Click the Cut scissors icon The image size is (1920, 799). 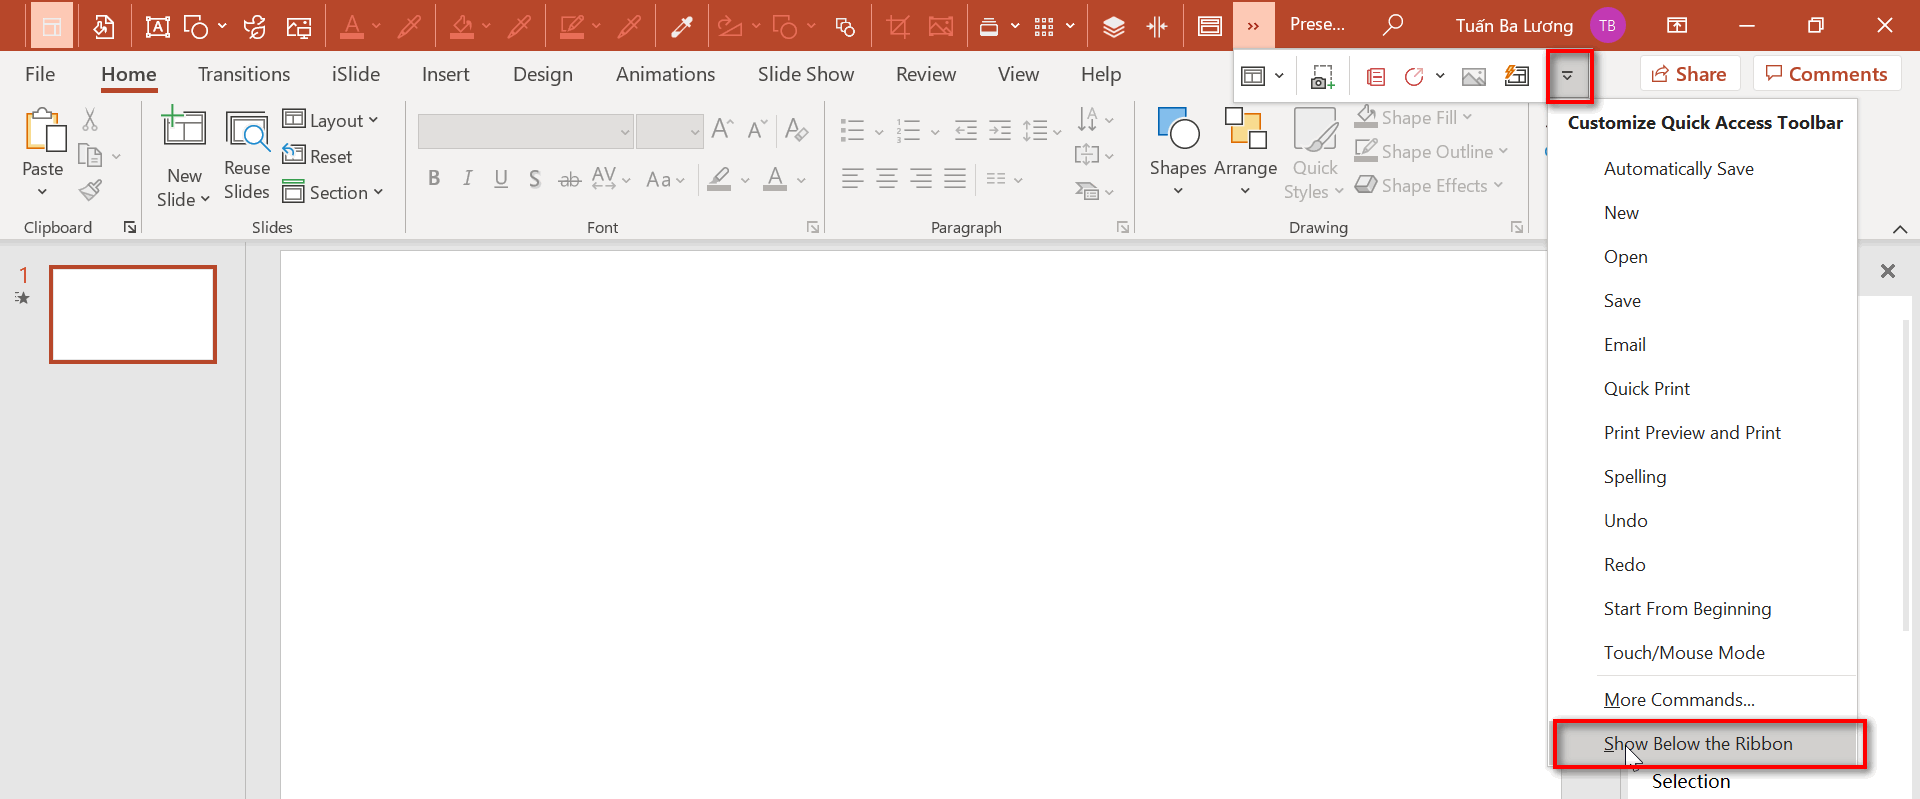click(x=90, y=120)
